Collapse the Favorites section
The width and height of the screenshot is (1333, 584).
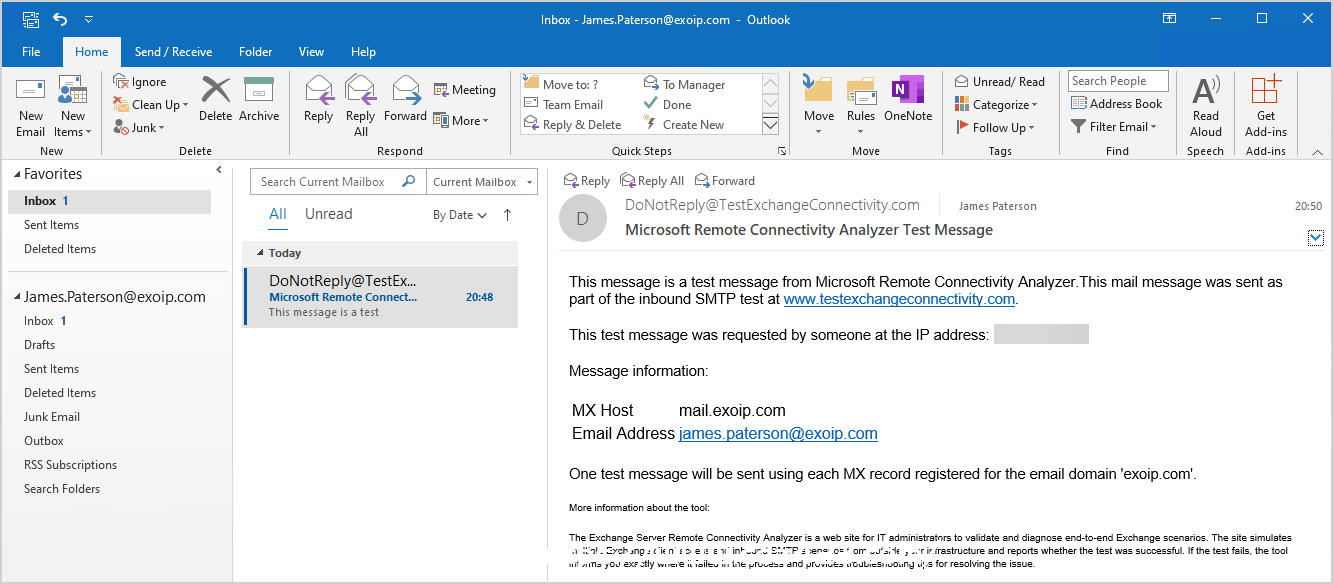[16, 174]
